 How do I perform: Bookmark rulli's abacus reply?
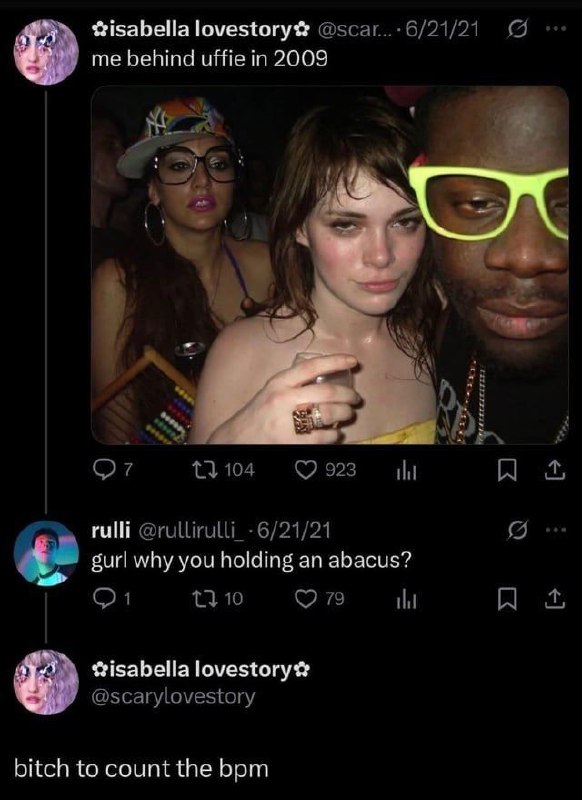coord(506,599)
